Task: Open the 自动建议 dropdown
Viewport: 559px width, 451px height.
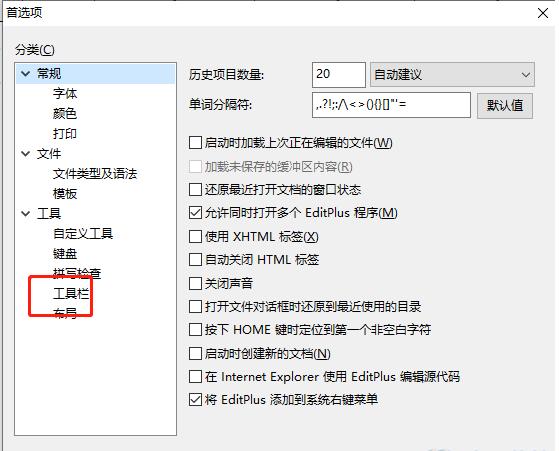Action: click(x=452, y=75)
